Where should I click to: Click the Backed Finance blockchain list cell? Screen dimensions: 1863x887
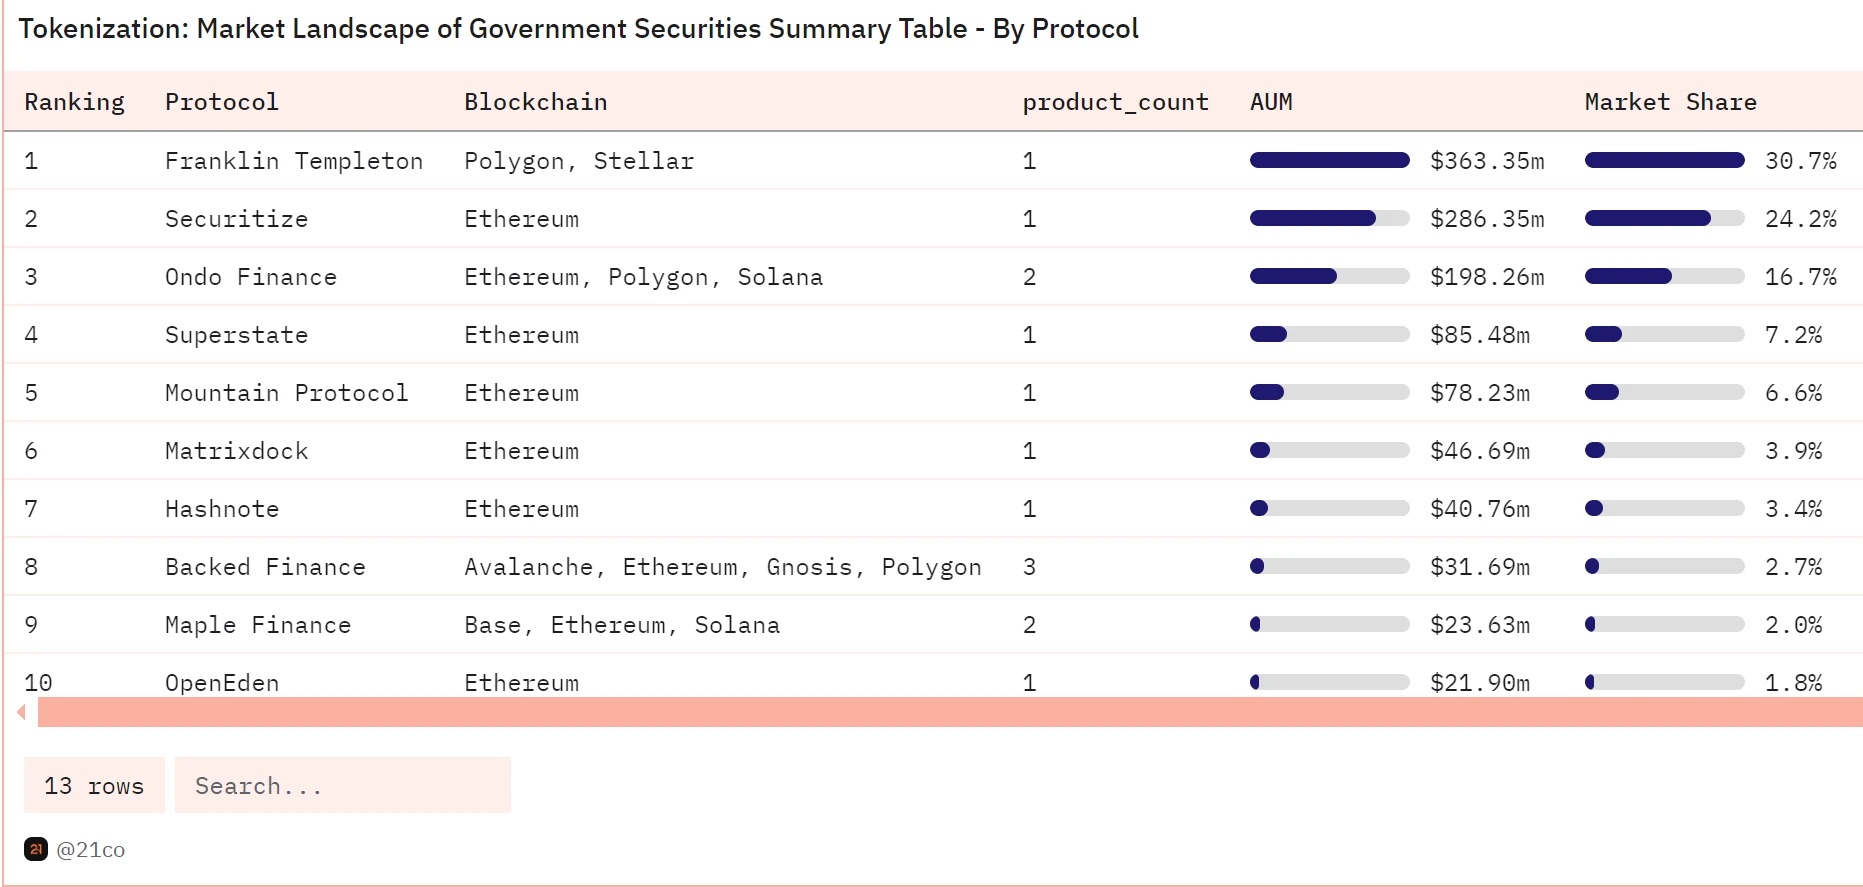[722, 567]
